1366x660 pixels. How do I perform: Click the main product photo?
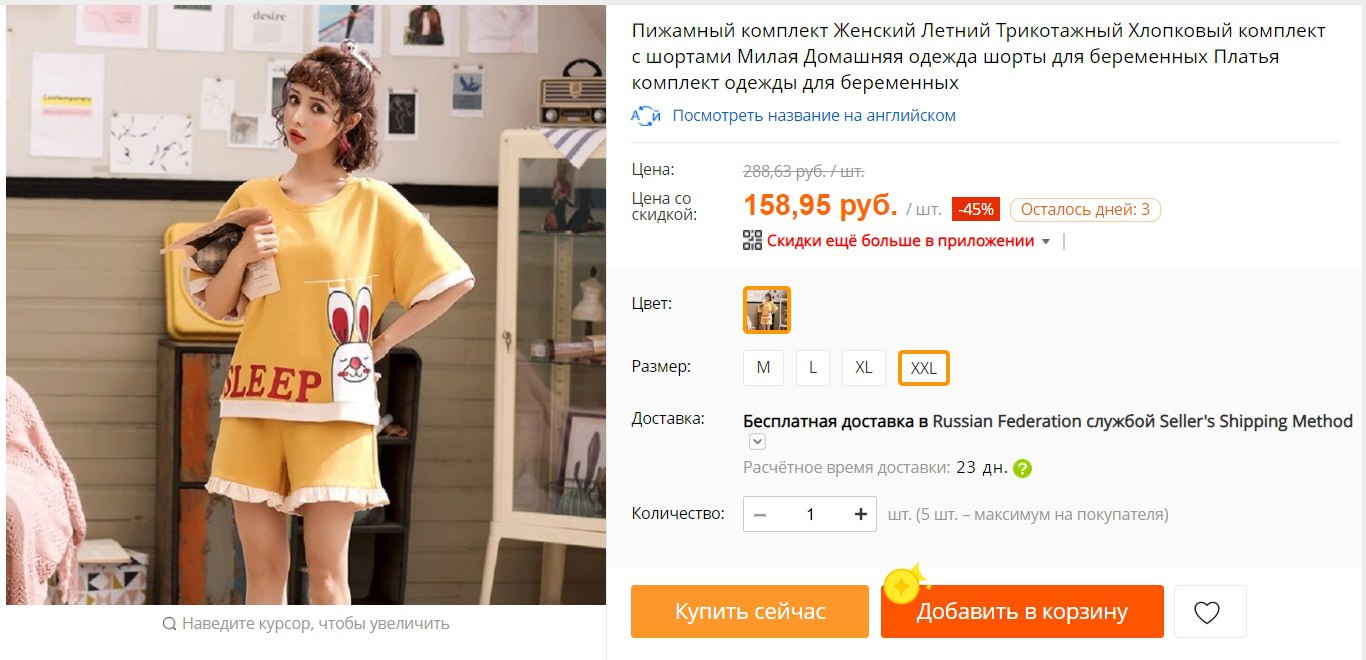pyautogui.click(x=306, y=305)
